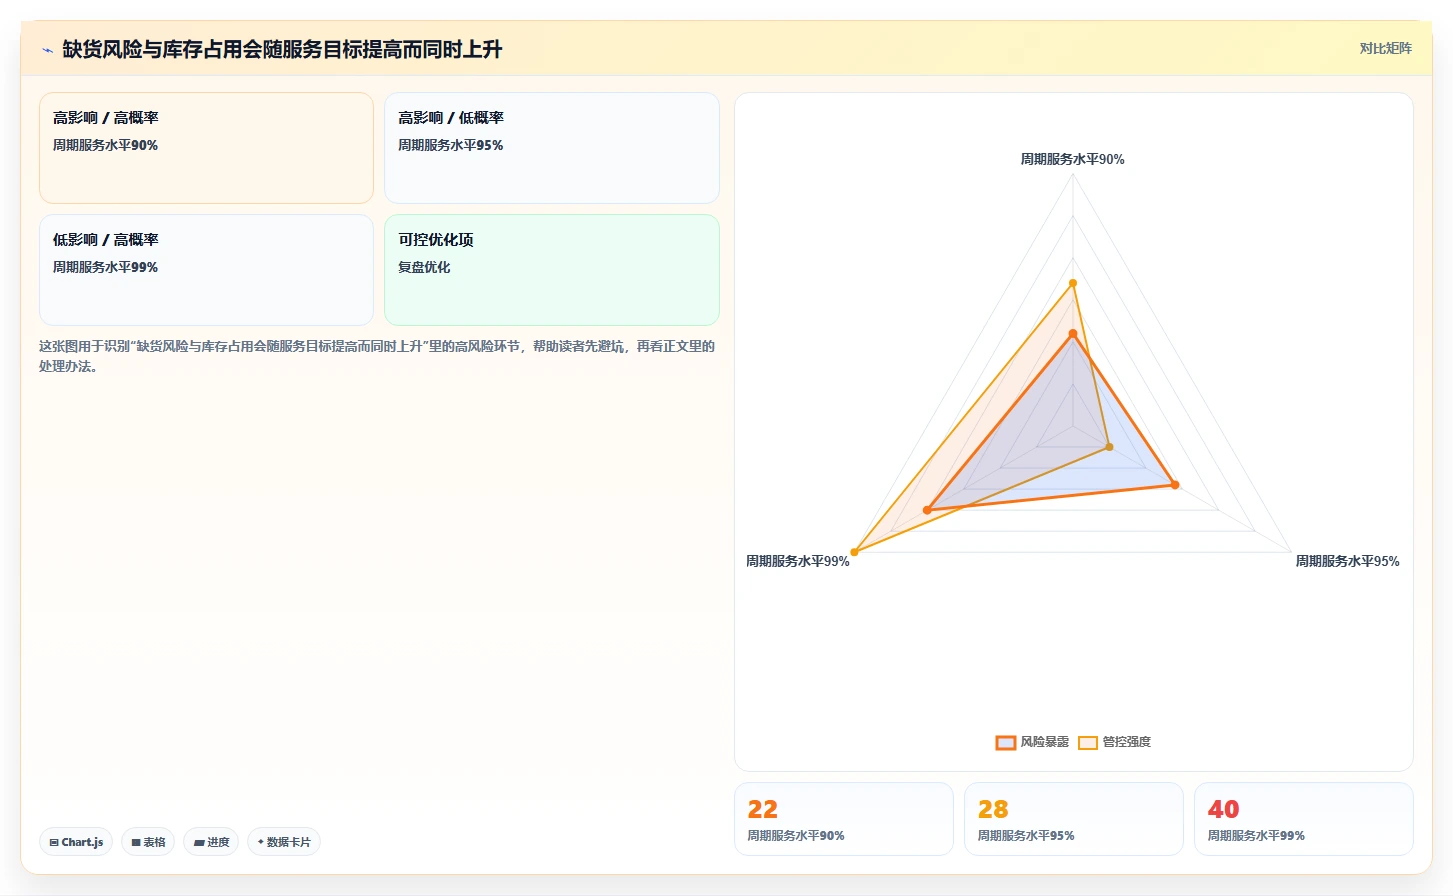Viewport: 1453px width, 896px height.
Task: Click the 复盘优化 text in green card
Action: [x=424, y=267]
